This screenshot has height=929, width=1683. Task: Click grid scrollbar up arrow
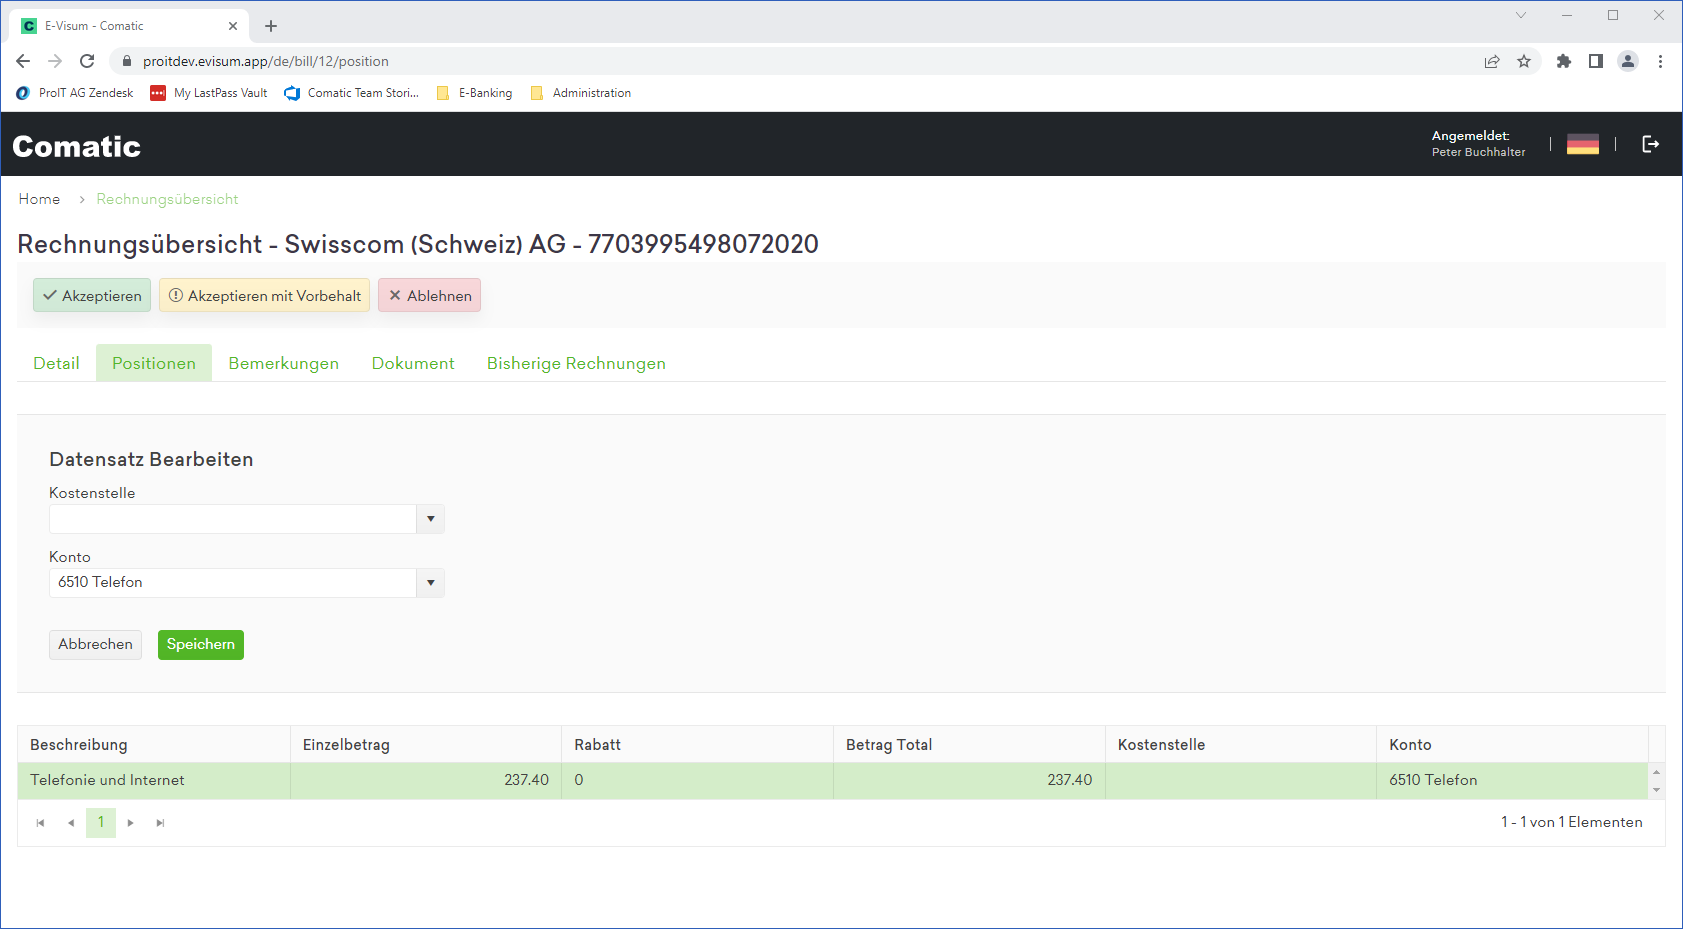click(1657, 772)
